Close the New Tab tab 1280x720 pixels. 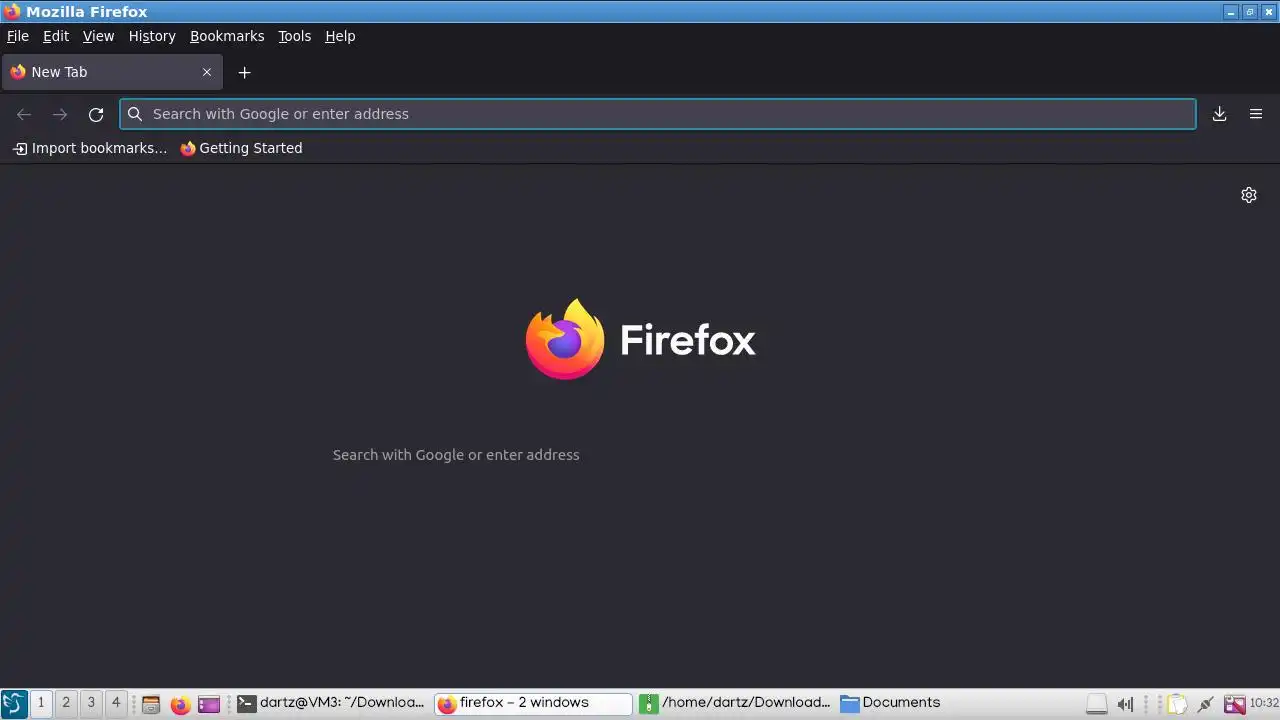[x=207, y=72]
